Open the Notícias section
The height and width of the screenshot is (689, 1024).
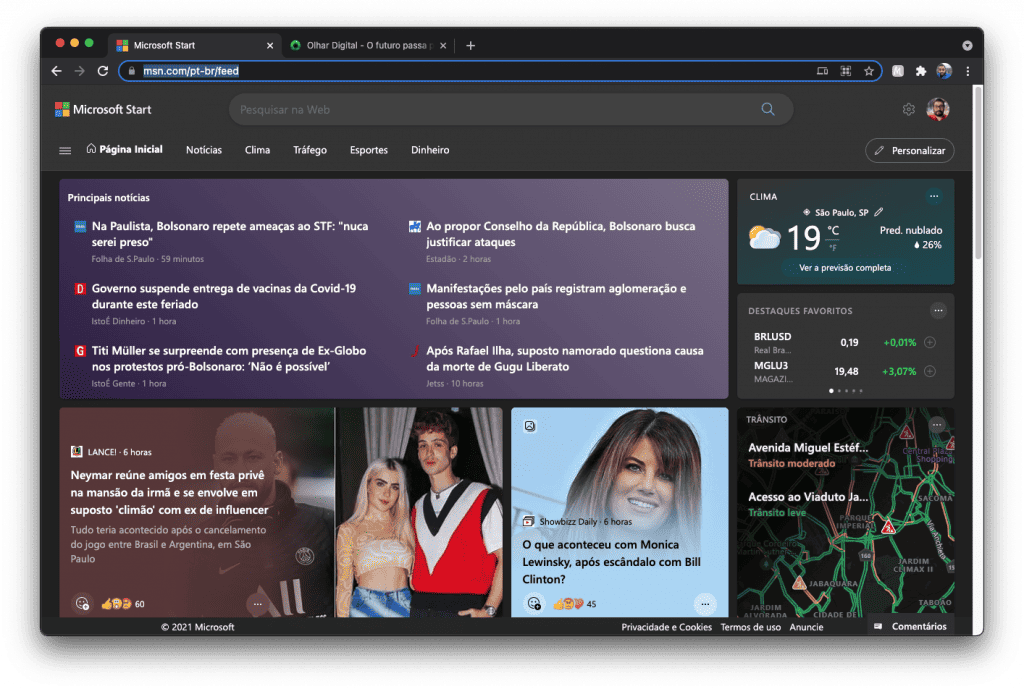(204, 150)
